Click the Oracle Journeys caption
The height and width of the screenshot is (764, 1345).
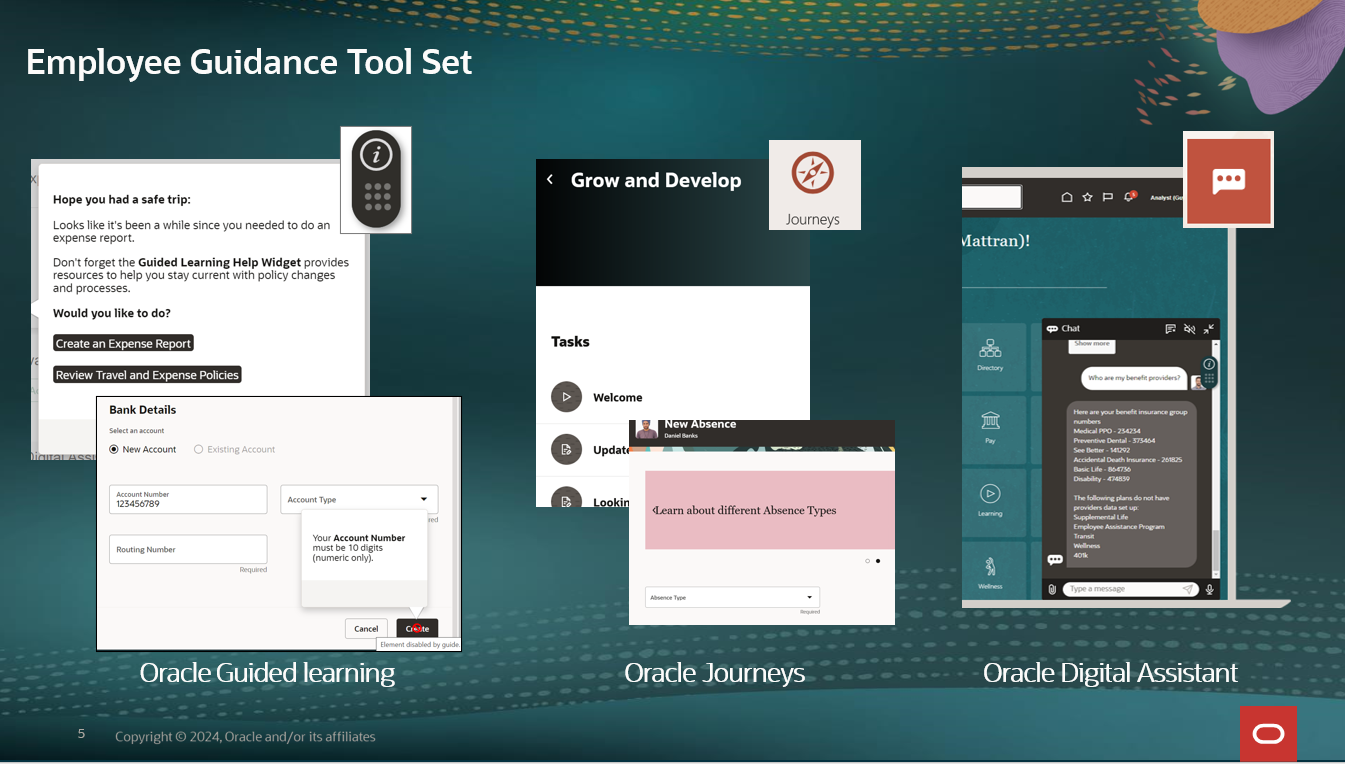point(714,673)
